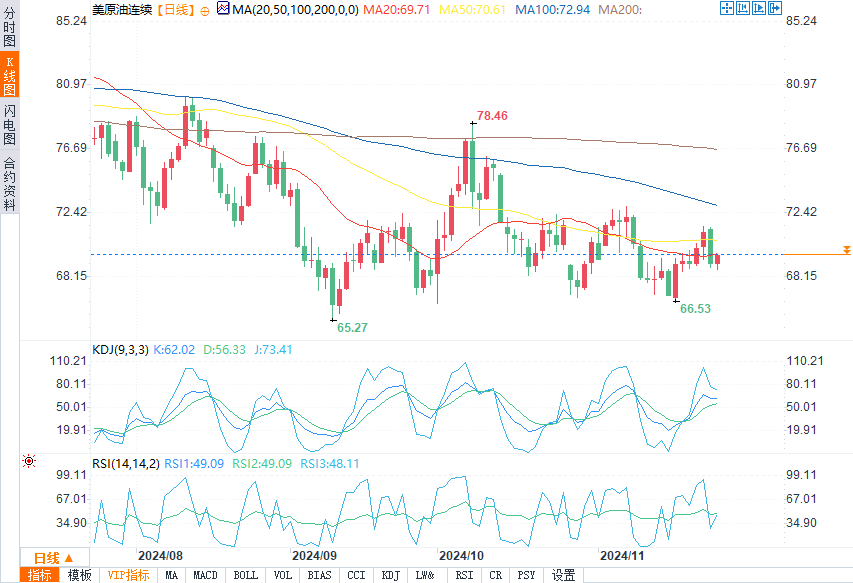Image resolution: width=853 pixels, height=583 pixels.
Task: Click the MA(20,50,100,200,0,0) parameter label
Action: click(295, 9)
